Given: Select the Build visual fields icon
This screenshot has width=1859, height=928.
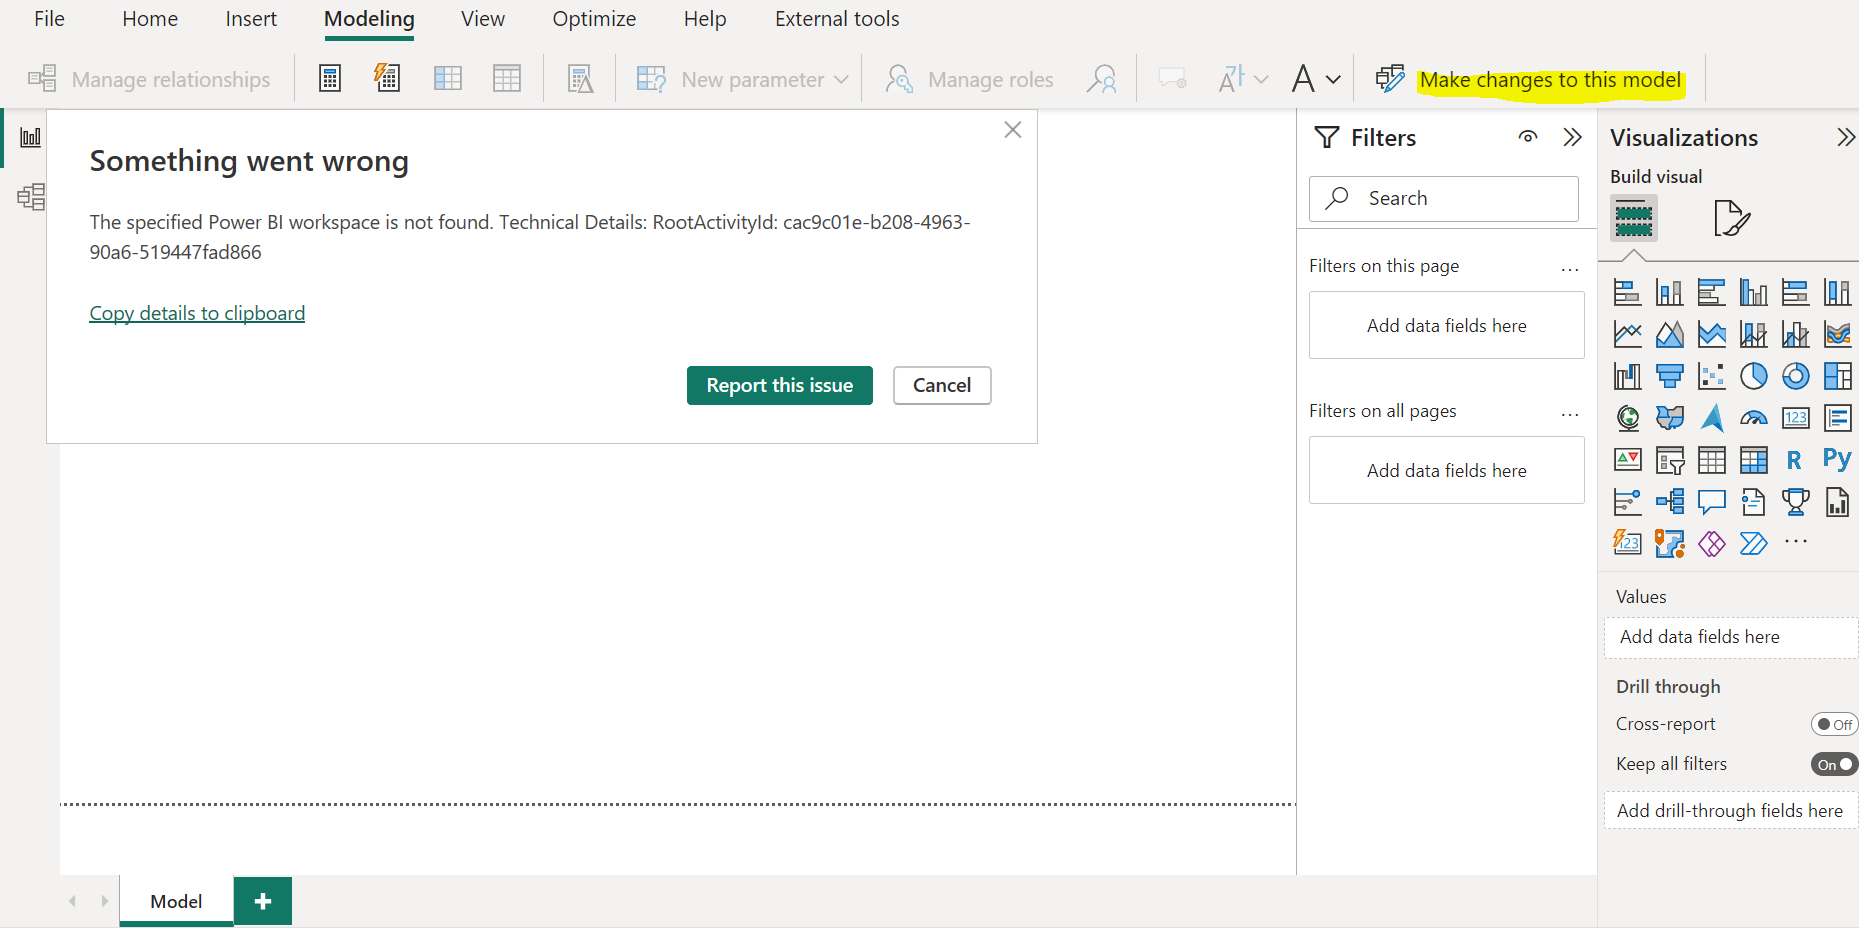Looking at the screenshot, I should point(1634,218).
